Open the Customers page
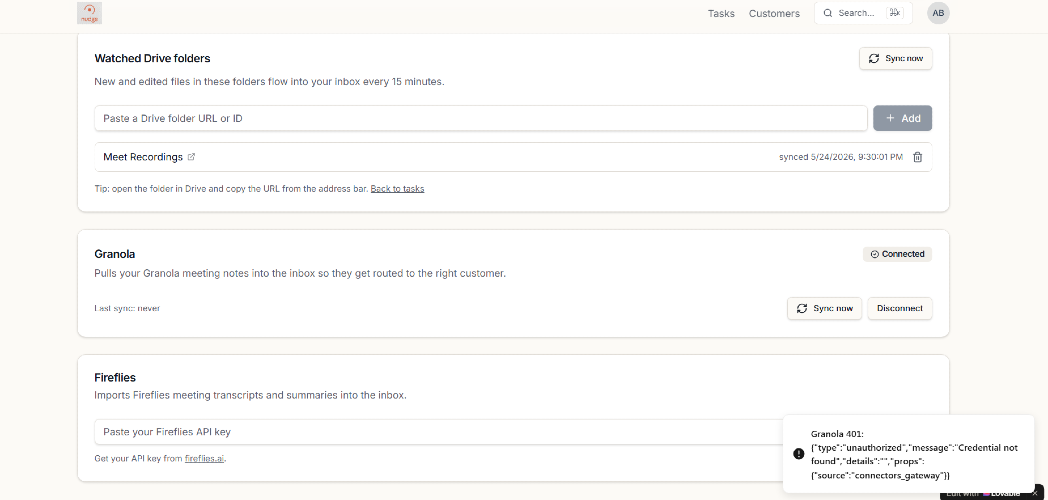The image size is (1048, 500). click(774, 13)
